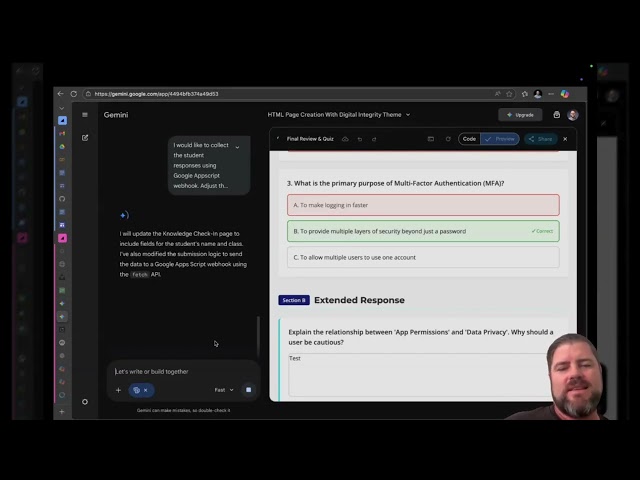Add a new tab with the sidebar plus
This screenshot has width=640, height=480.
[62, 411]
